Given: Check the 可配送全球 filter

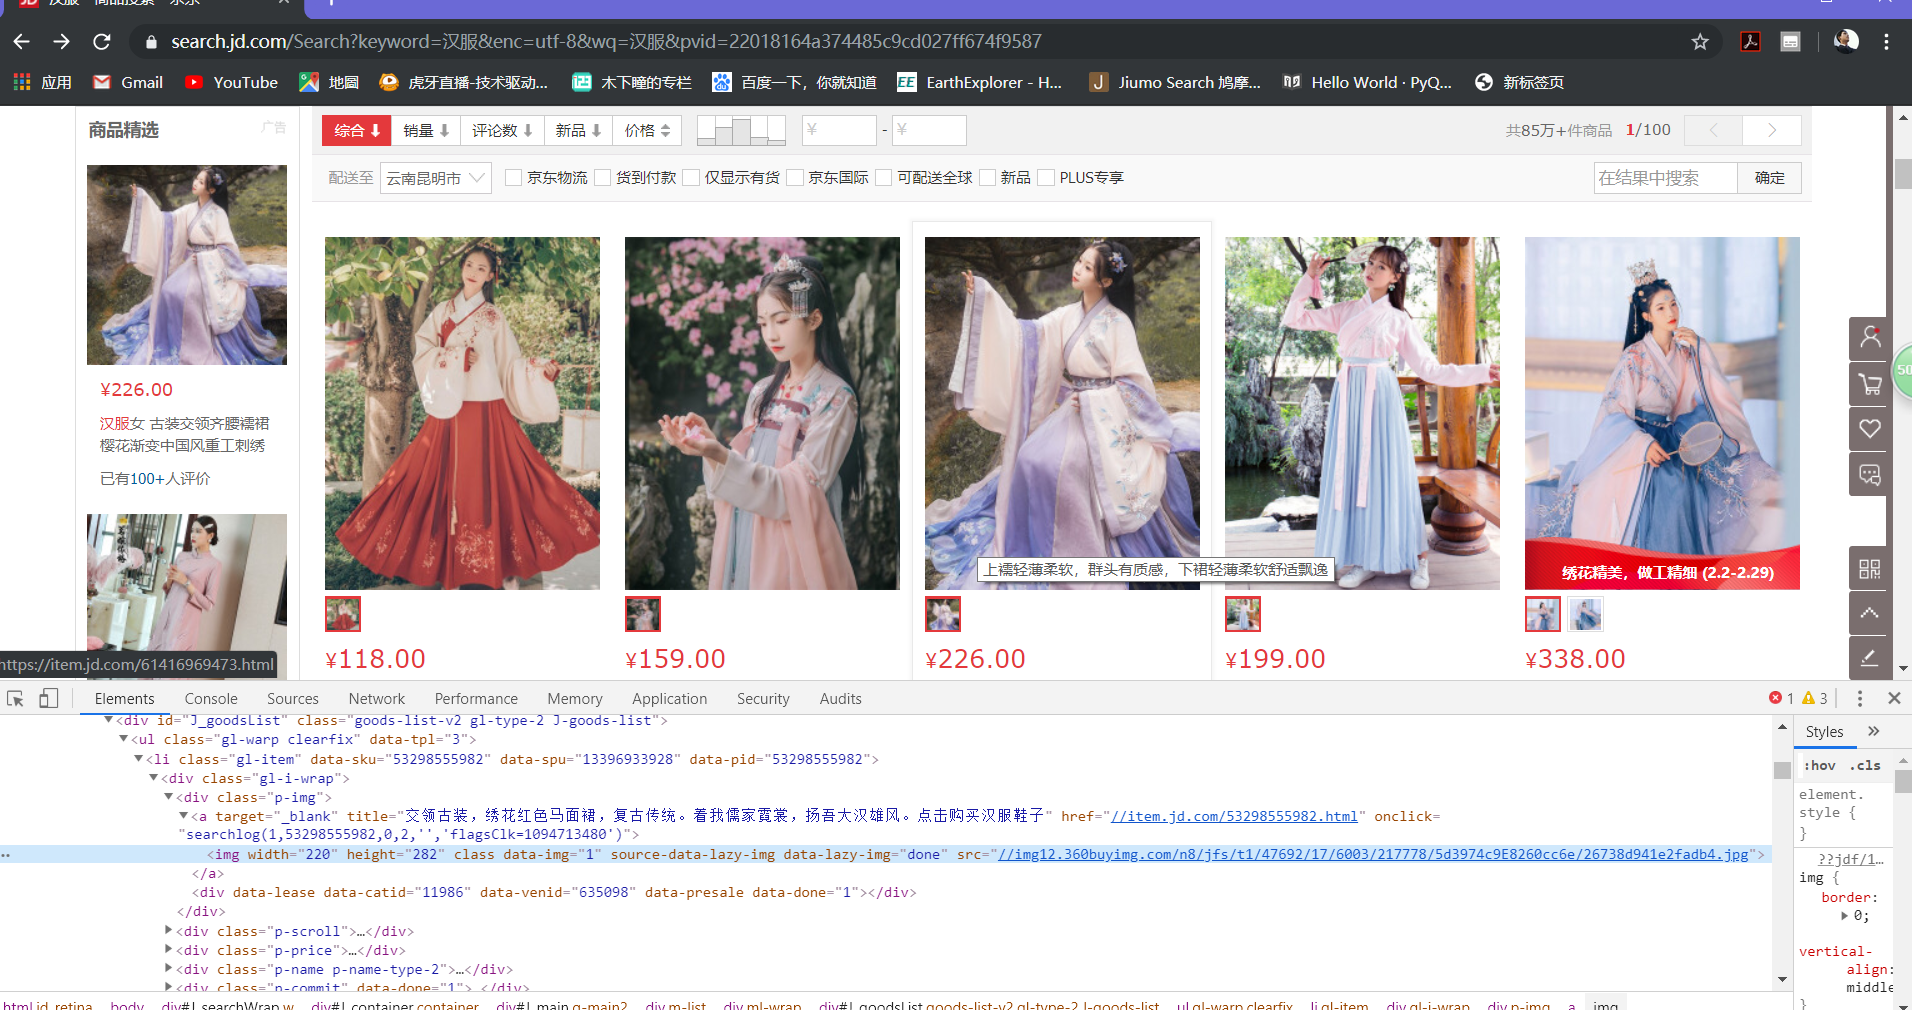Looking at the screenshot, I should click(x=884, y=178).
